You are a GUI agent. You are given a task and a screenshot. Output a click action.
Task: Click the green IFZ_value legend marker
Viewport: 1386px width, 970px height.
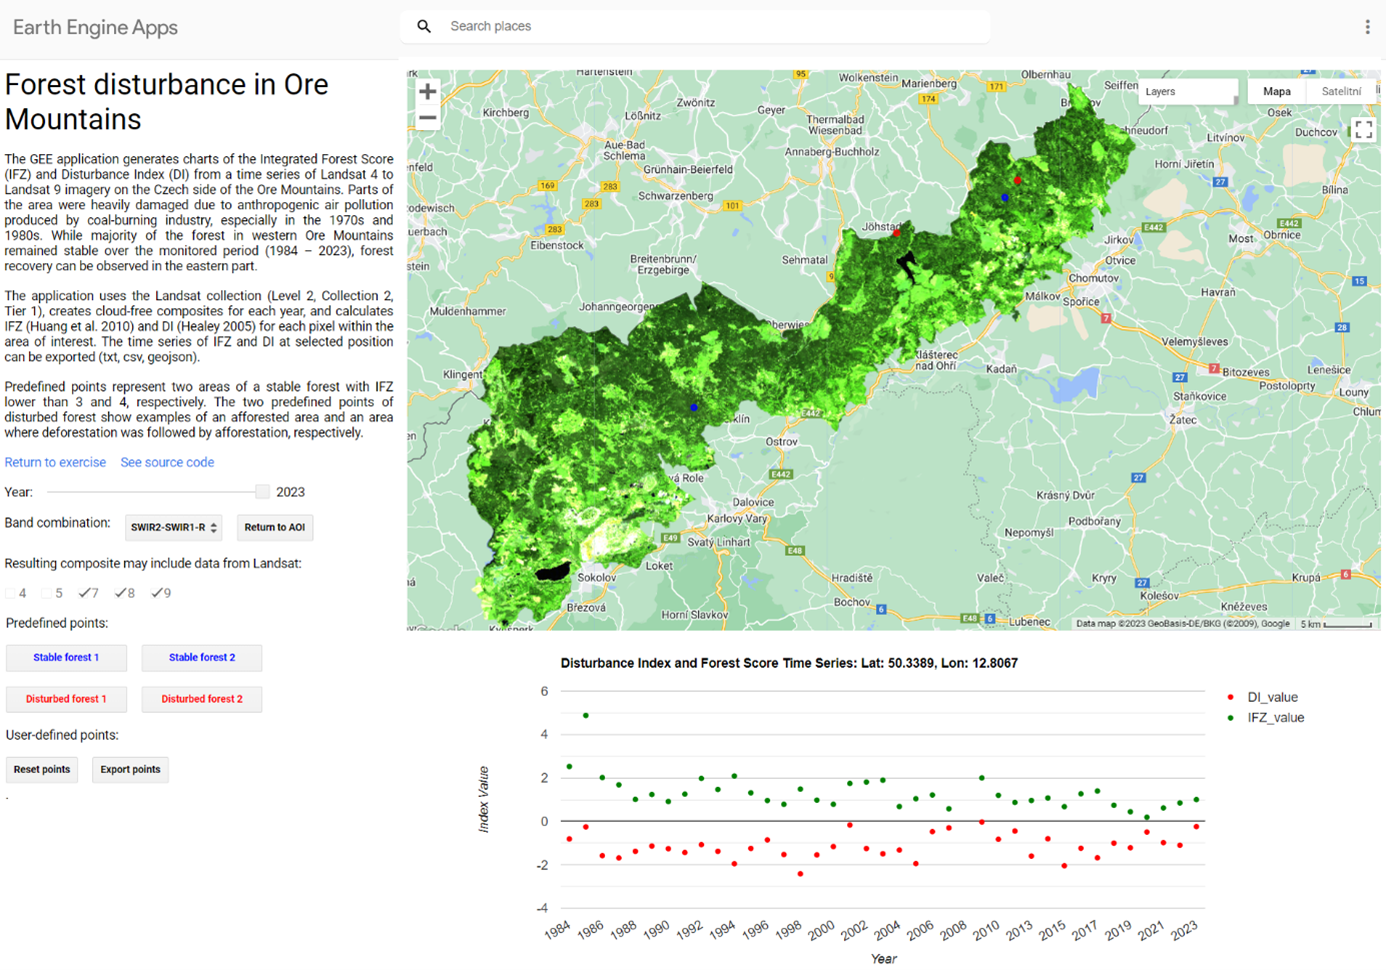1229,717
